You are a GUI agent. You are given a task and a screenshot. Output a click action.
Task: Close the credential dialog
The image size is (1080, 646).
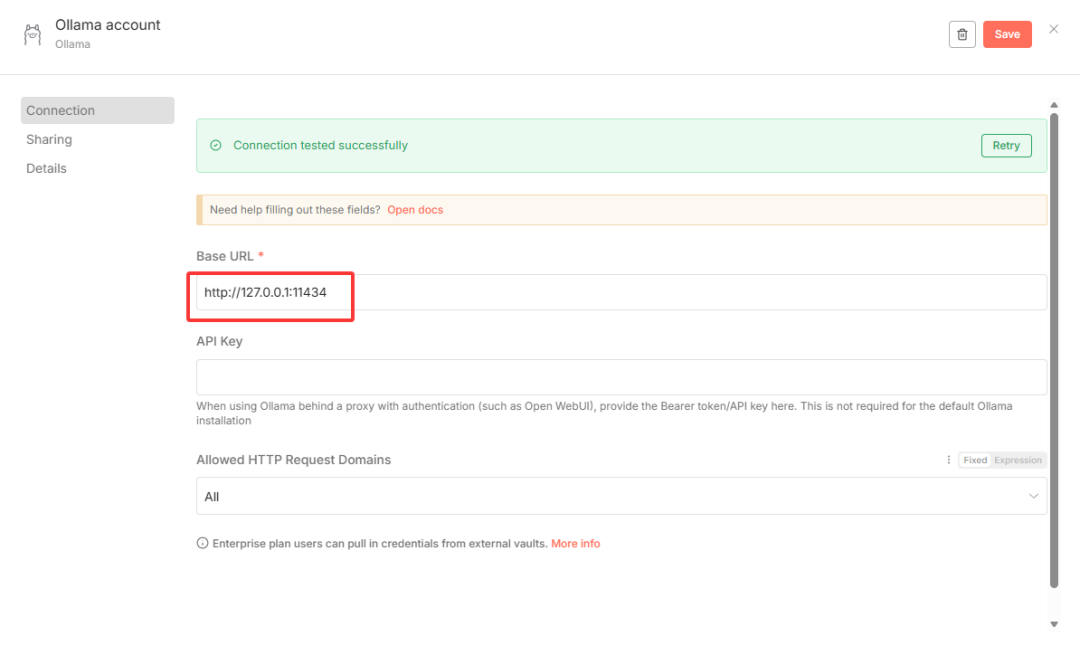coord(1053,29)
